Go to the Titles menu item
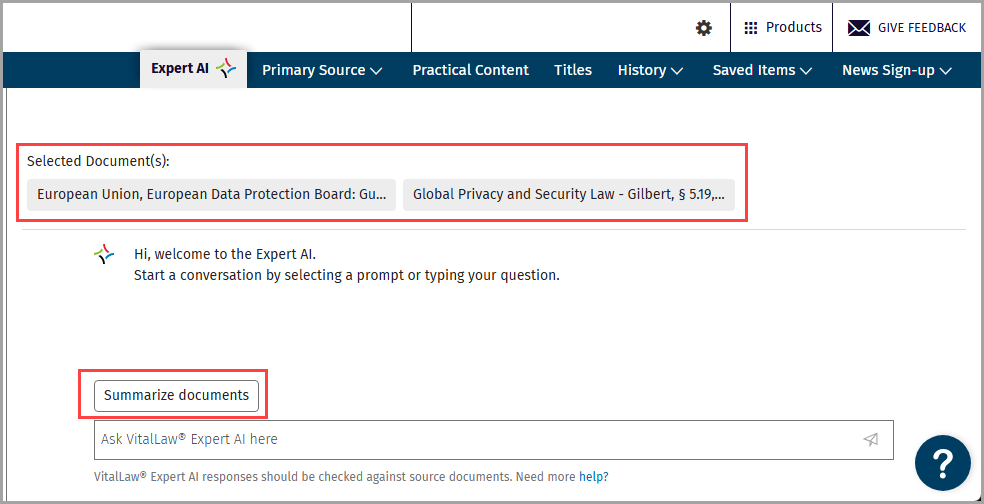This screenshot has width=984, height=504. [x=573, y=70]
